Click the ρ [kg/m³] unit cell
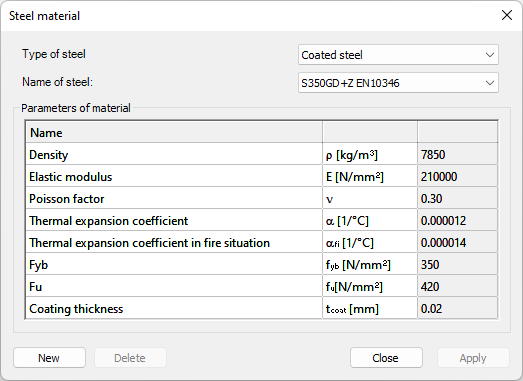 [x=370, y=154]
